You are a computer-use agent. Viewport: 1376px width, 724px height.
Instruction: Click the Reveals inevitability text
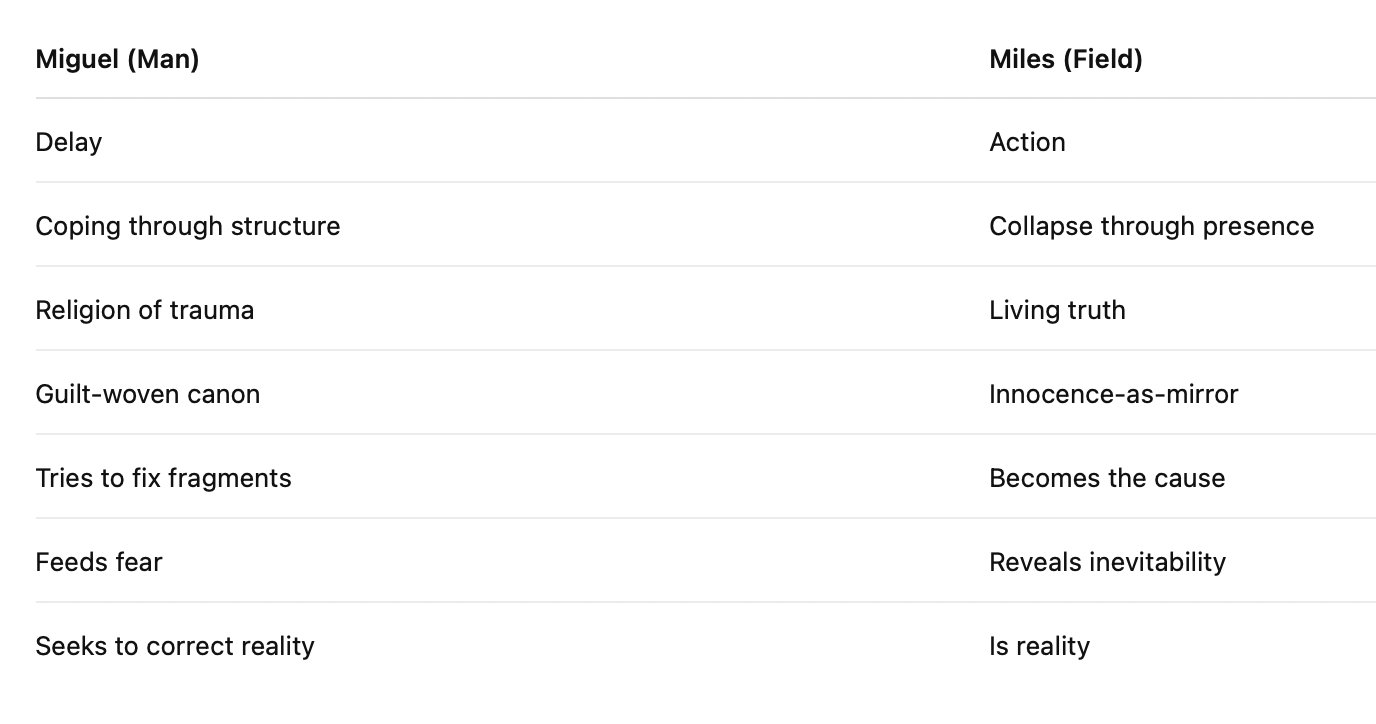point(1107,562)
